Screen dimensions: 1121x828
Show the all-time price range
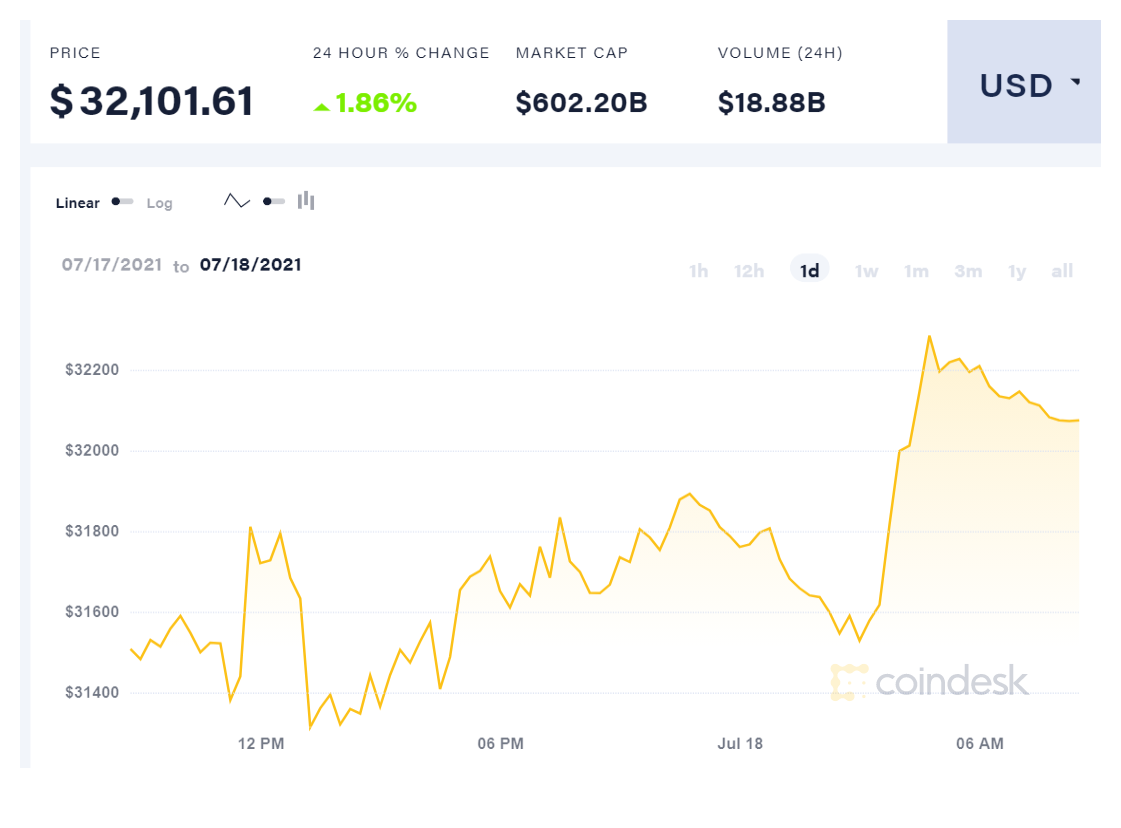click(x=1062, y=271)
